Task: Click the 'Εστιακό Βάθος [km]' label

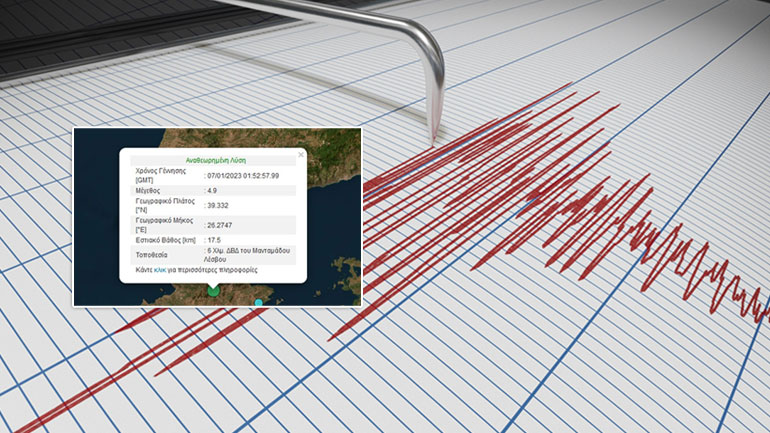Action: (x=166, y=240)
